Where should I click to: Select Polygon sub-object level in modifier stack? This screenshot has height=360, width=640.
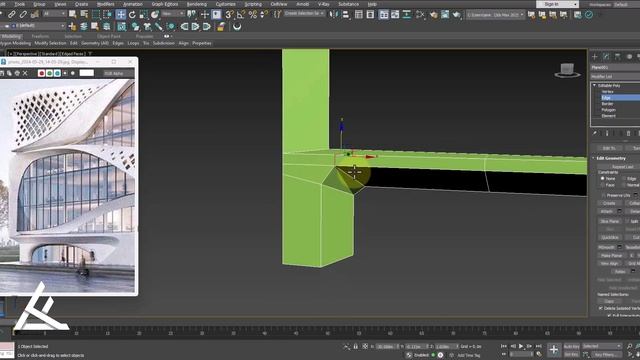click(x=608, y=110)
